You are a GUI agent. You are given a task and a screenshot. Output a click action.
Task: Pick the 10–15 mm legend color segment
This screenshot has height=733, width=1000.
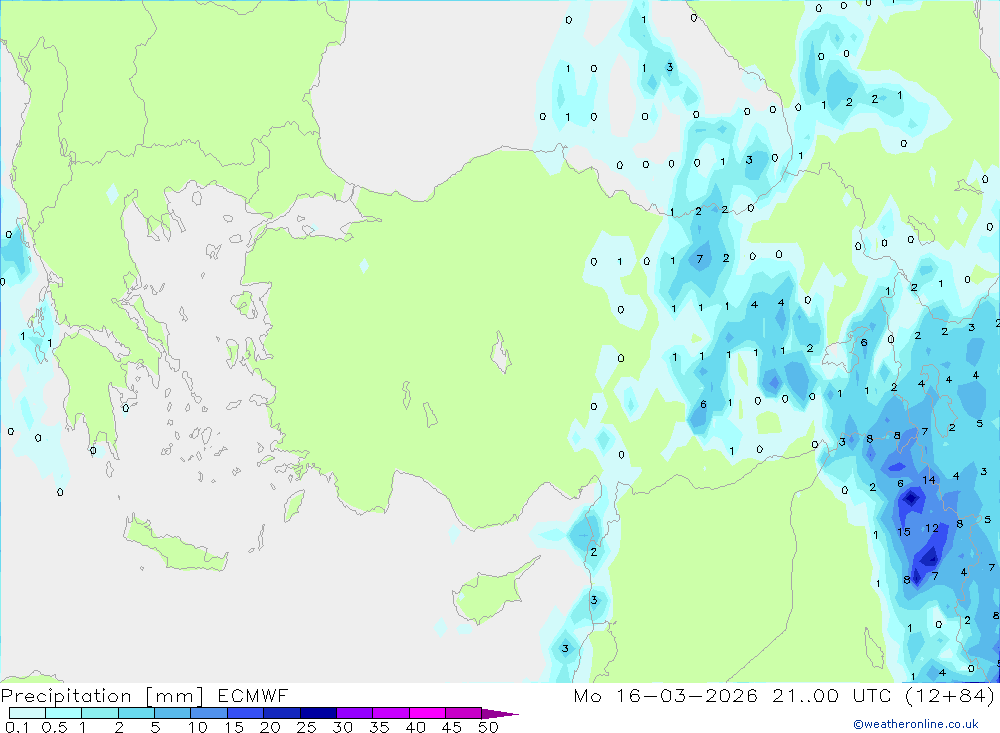coord(209,713)
